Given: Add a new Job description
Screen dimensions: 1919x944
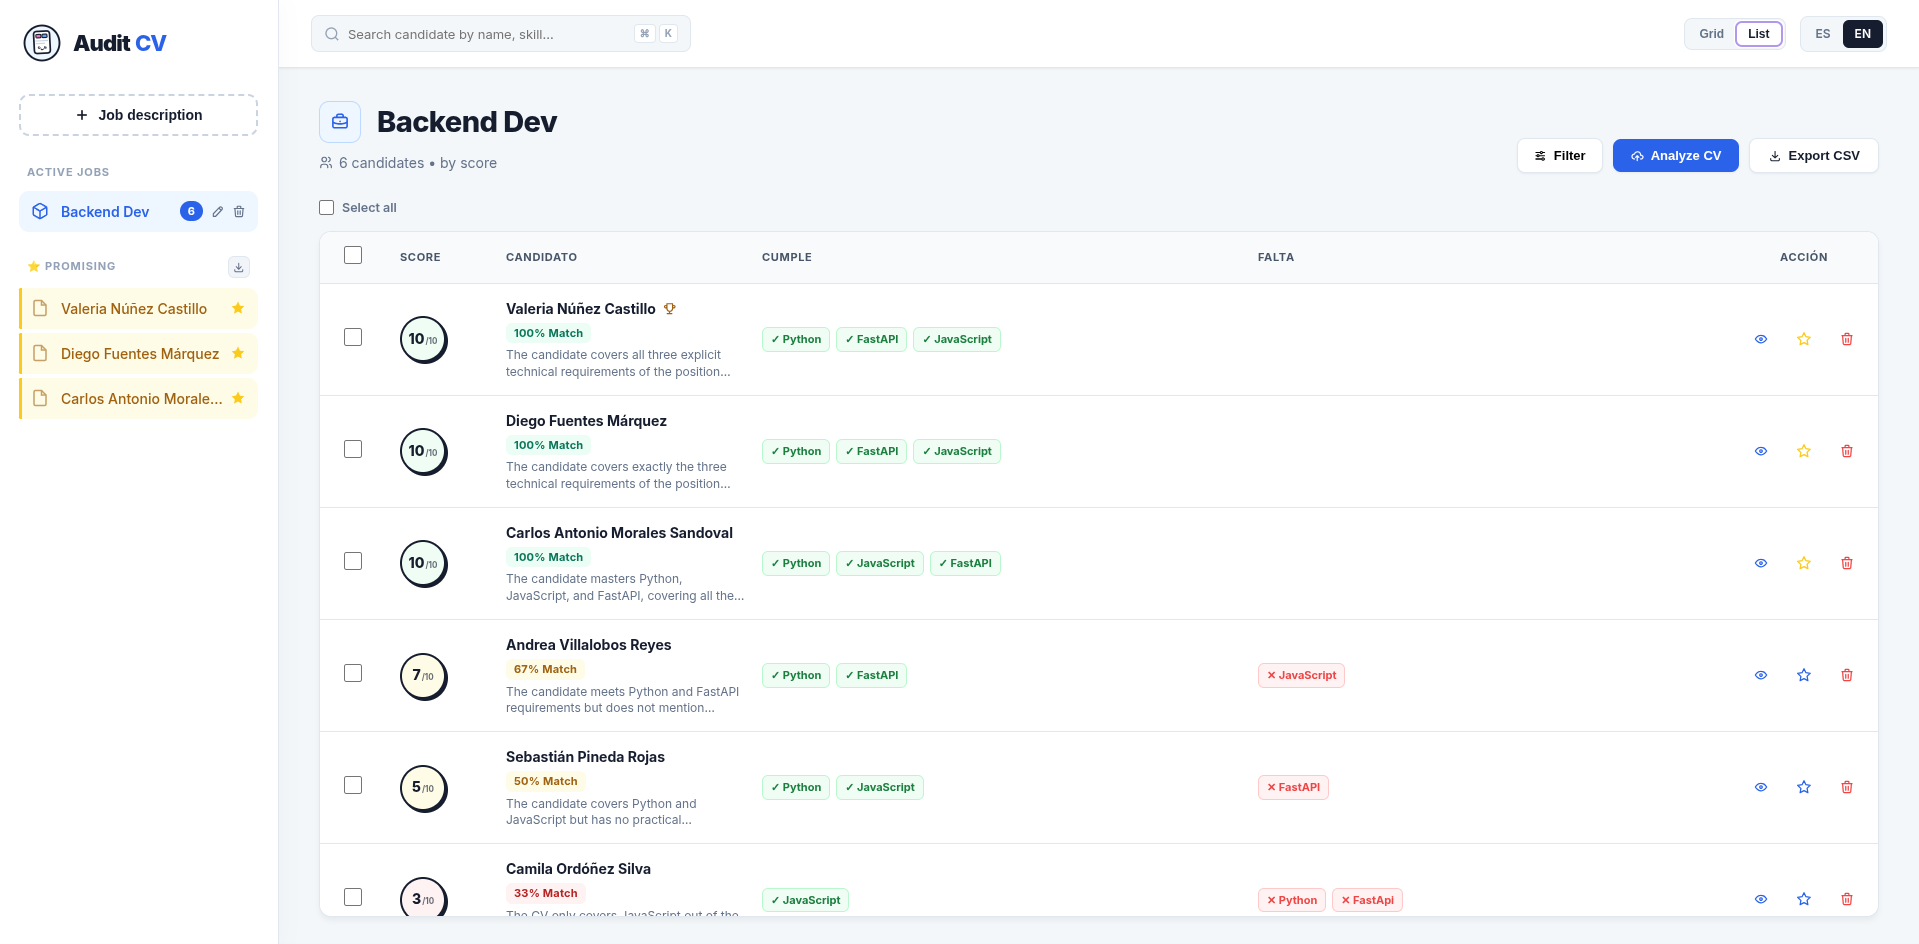Looking at the screenshot, I should click(139, 115).
